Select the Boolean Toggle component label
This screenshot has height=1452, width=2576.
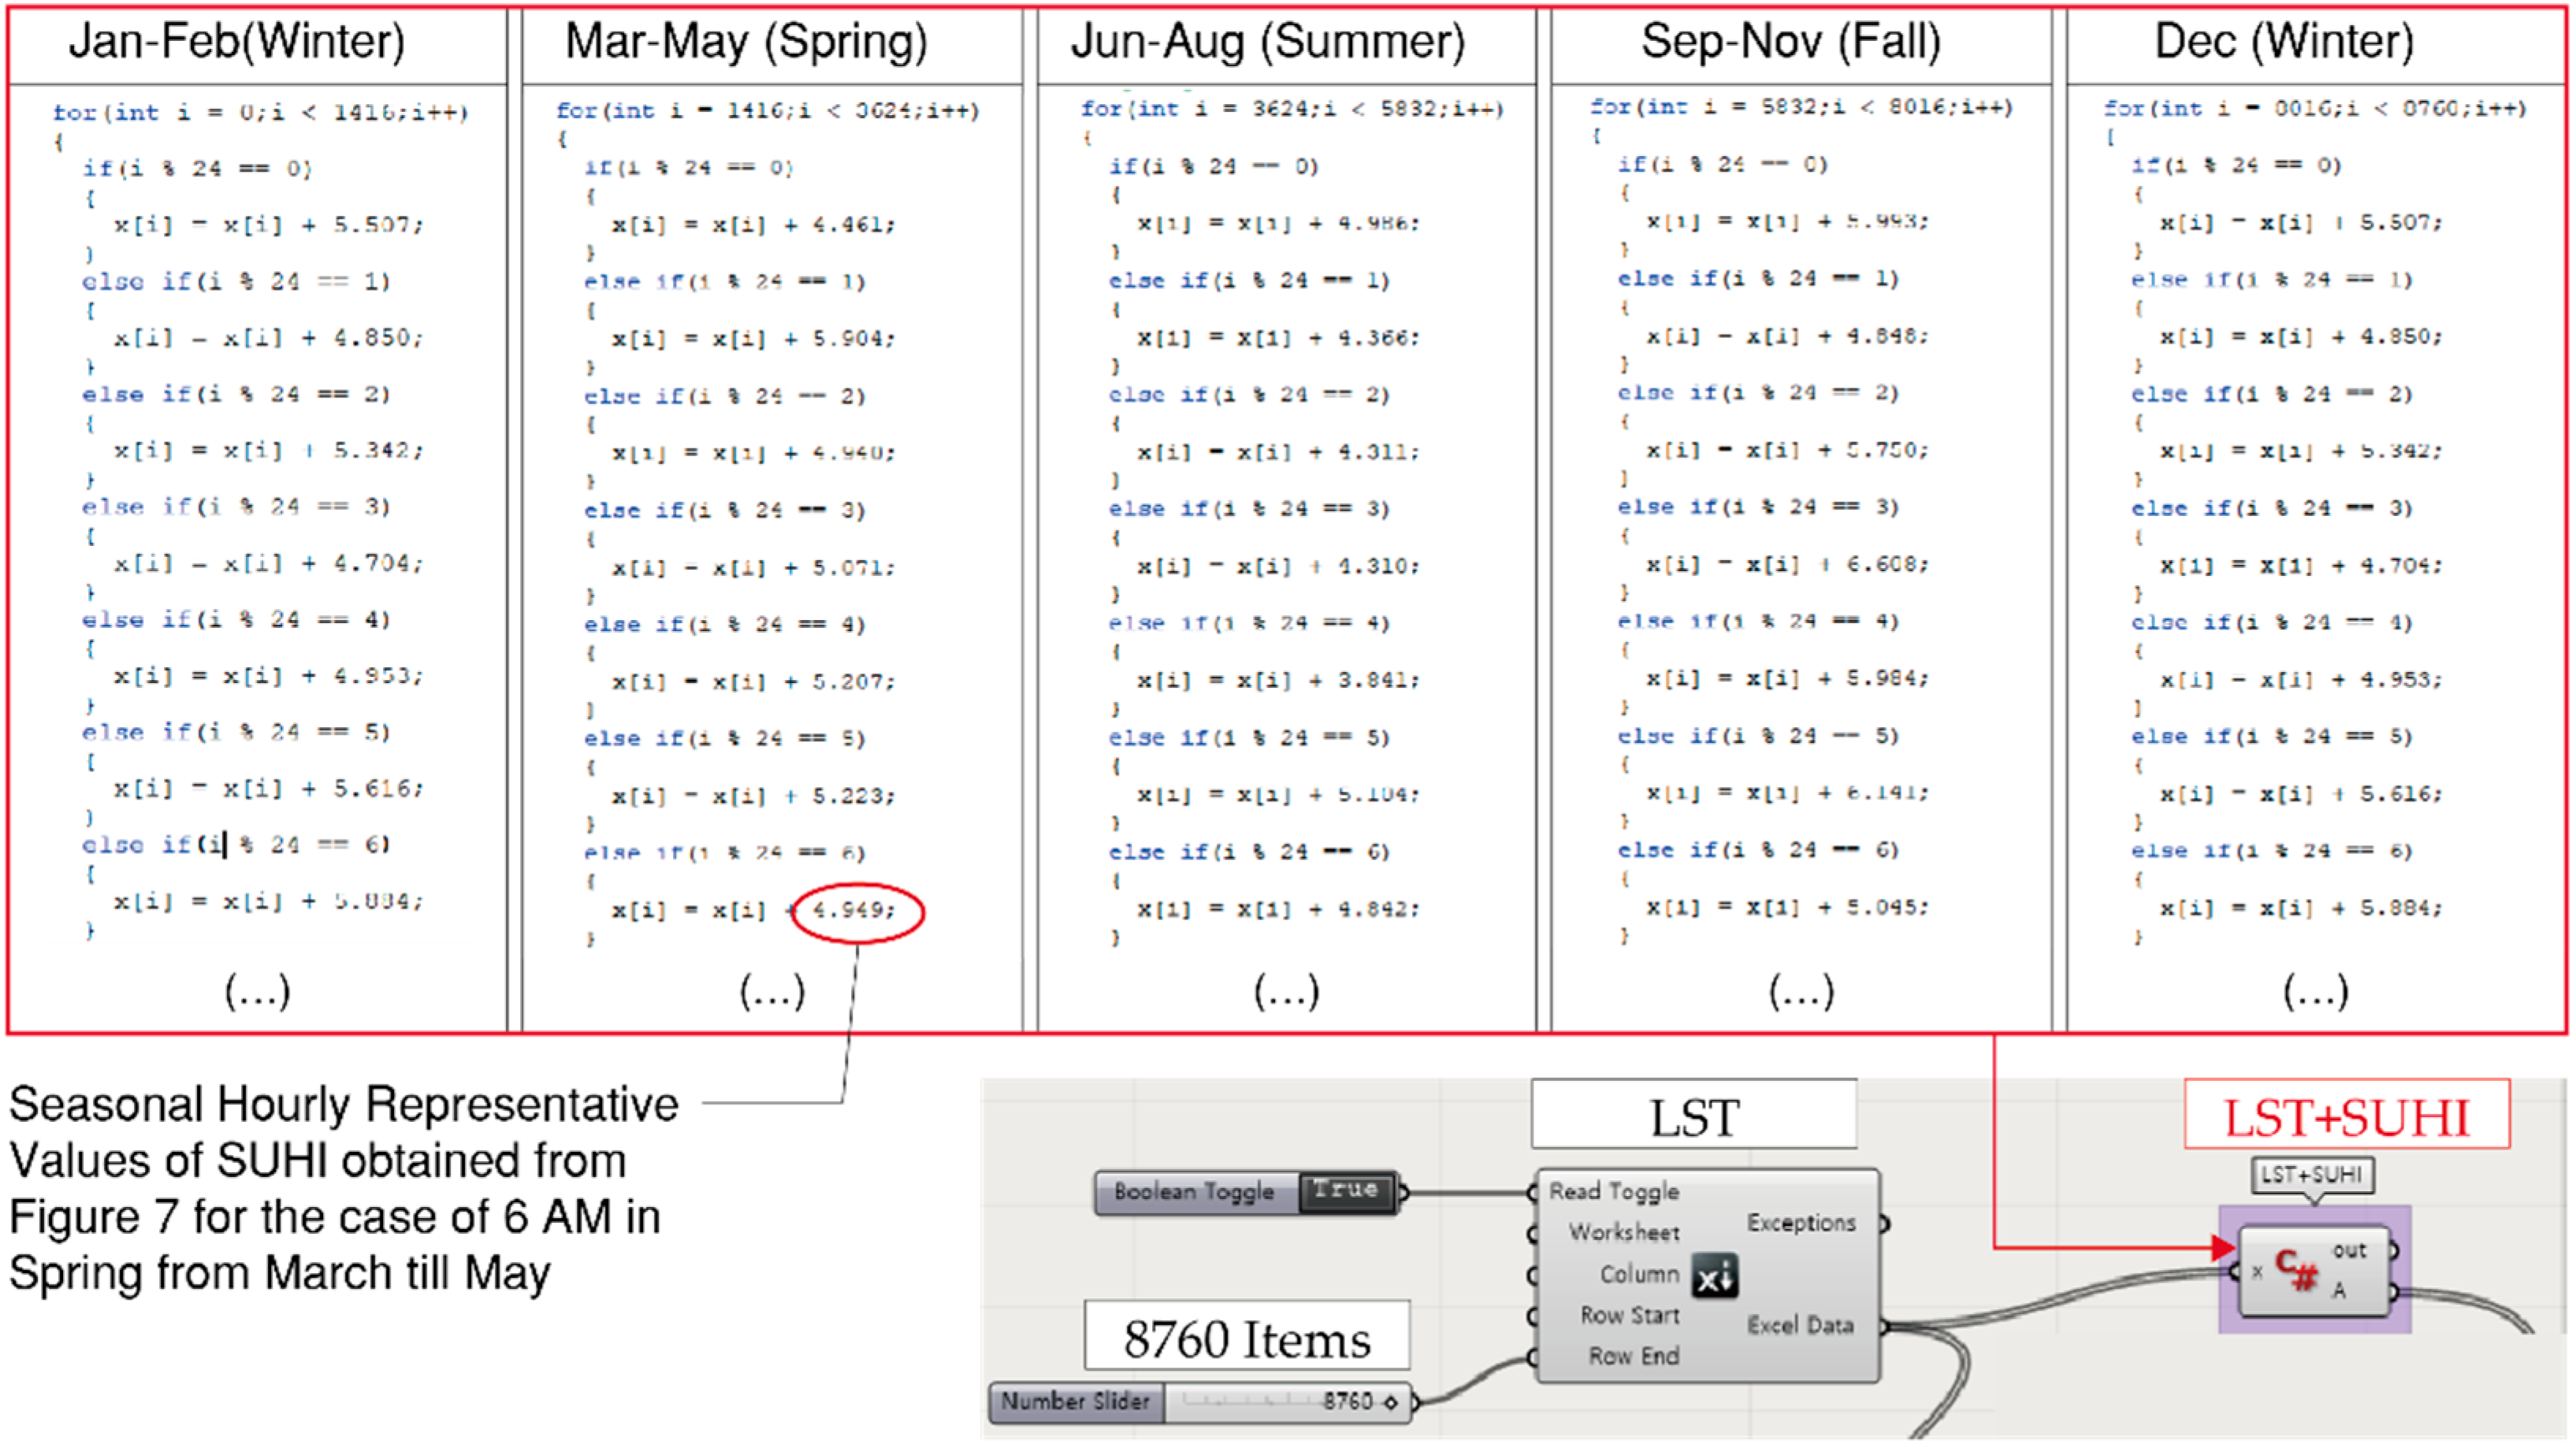pyautogui.click(x=1194, y=1192)
